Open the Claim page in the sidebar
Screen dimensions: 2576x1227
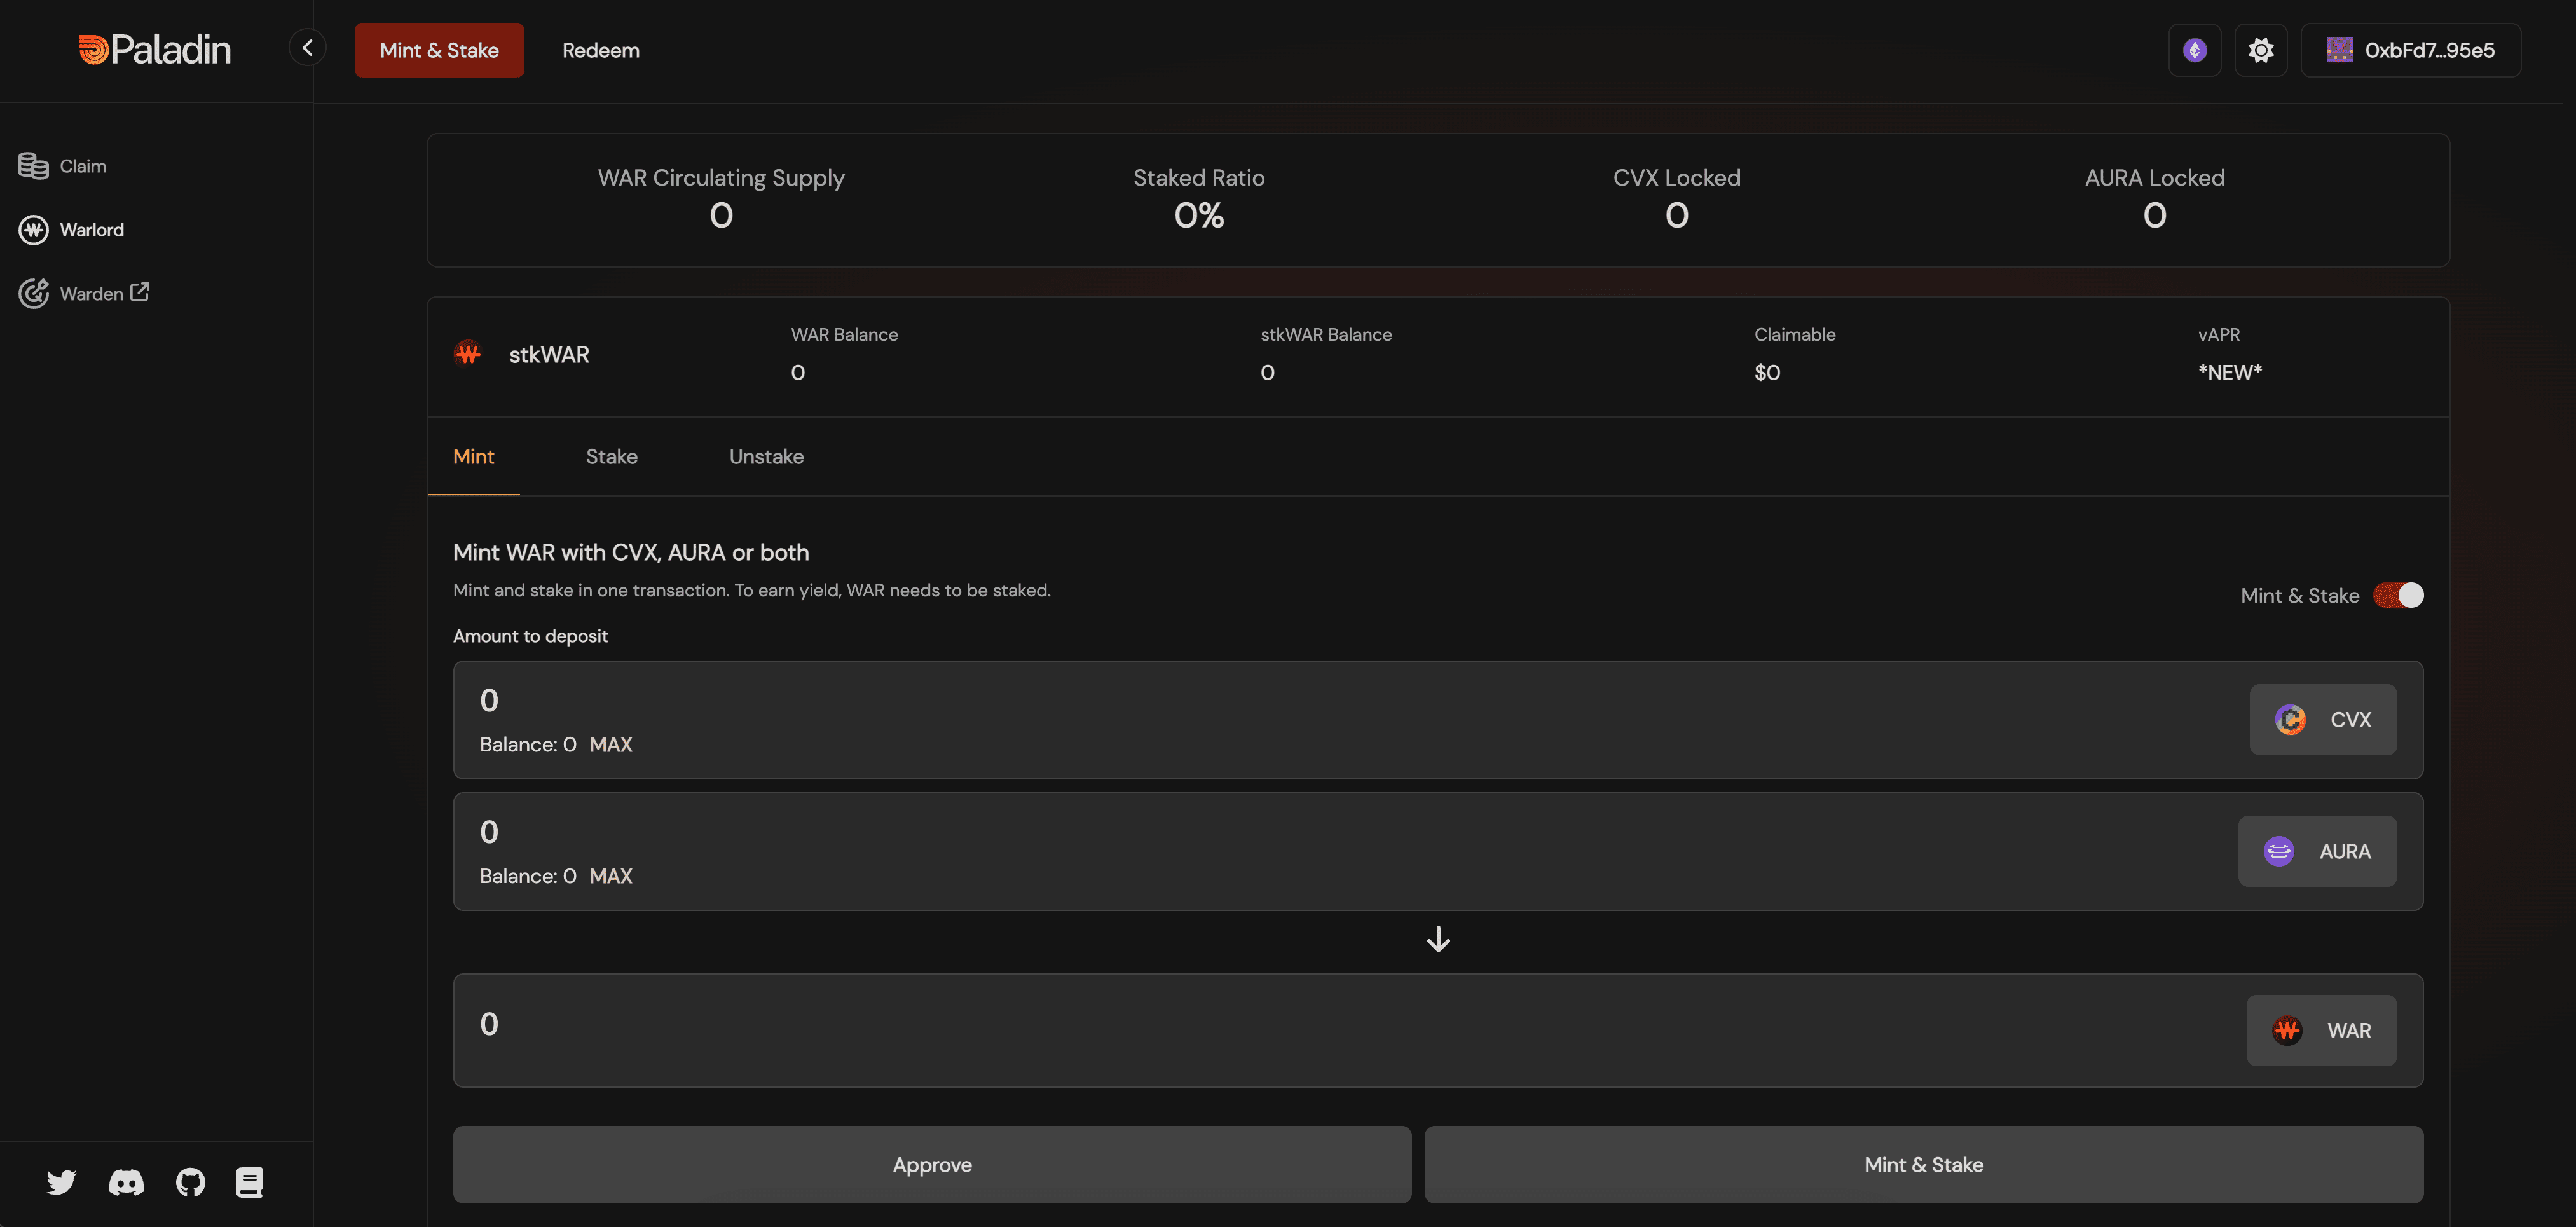point(62,166)
